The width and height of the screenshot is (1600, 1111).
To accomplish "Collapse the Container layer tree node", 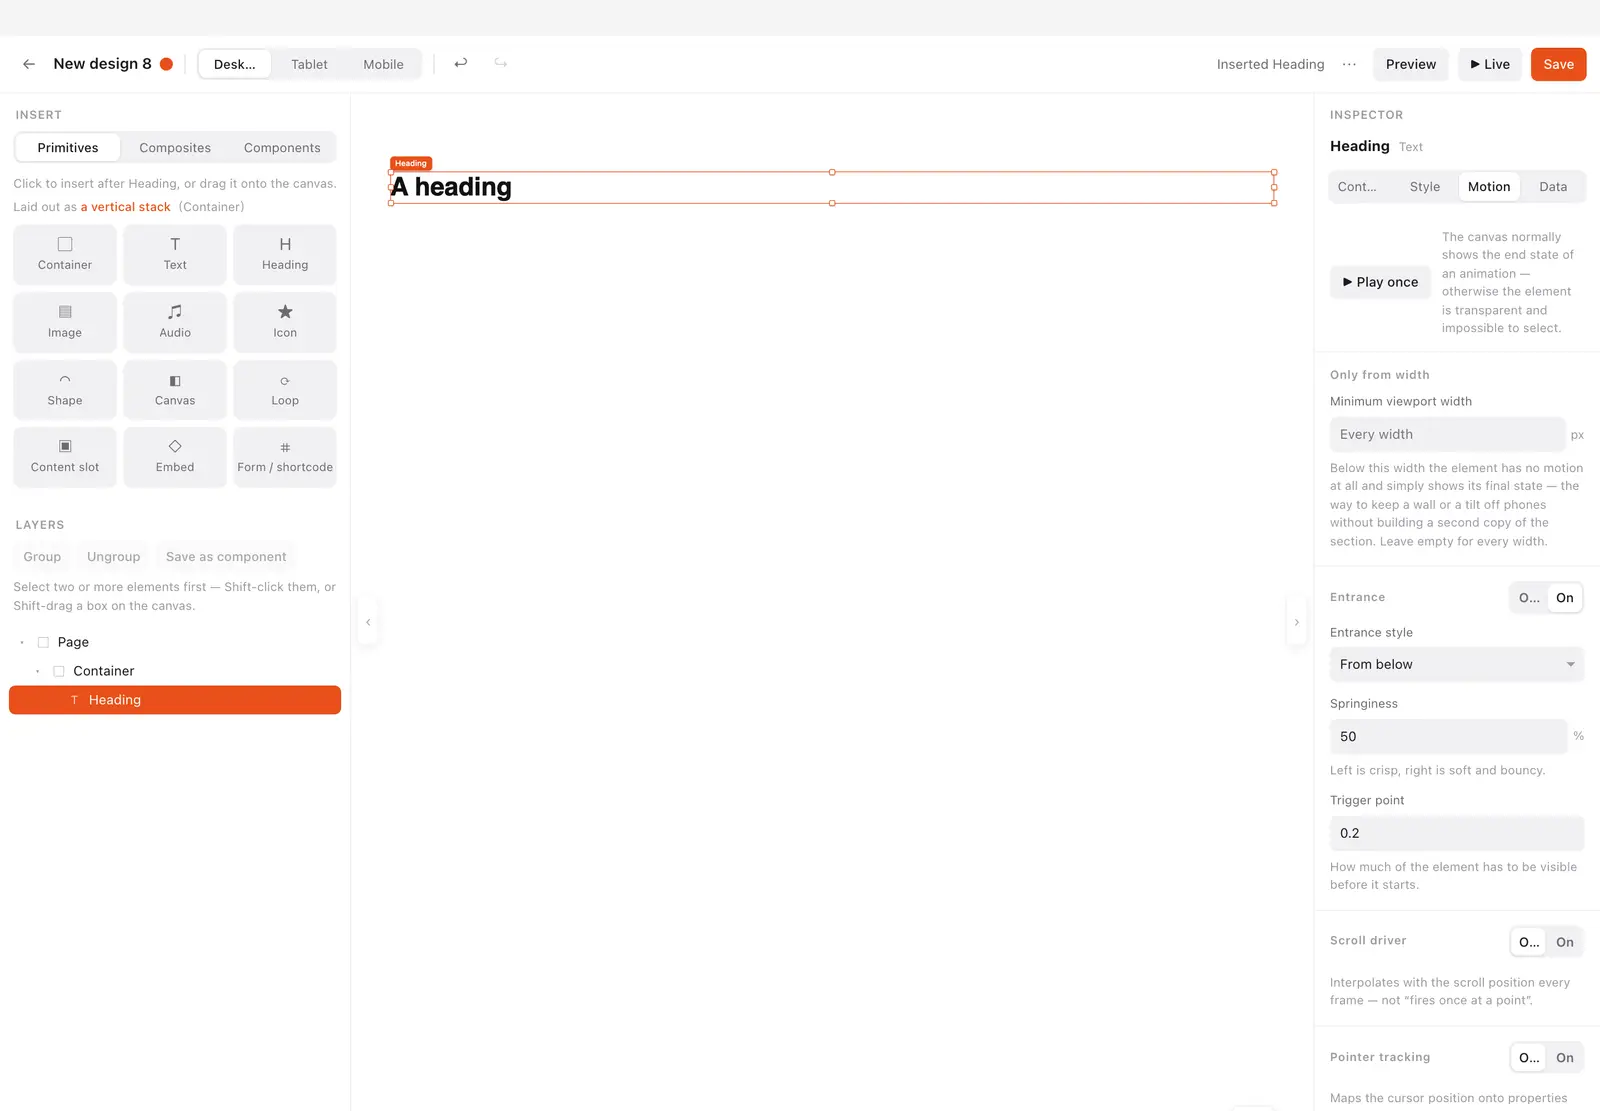I will 38,671.
